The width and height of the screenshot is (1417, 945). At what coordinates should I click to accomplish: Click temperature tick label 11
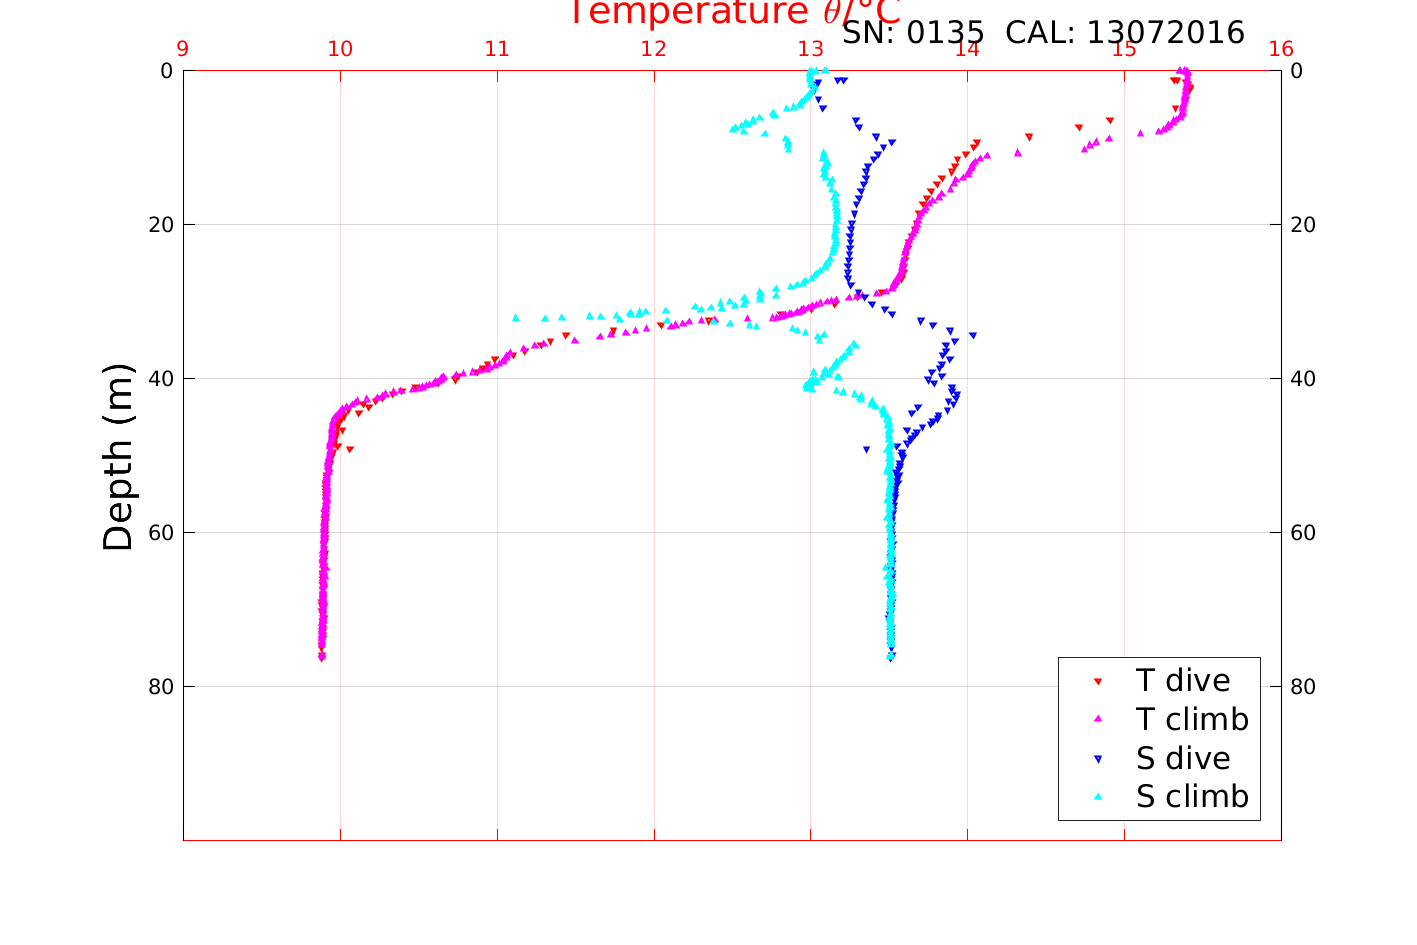tap(497, 49)
